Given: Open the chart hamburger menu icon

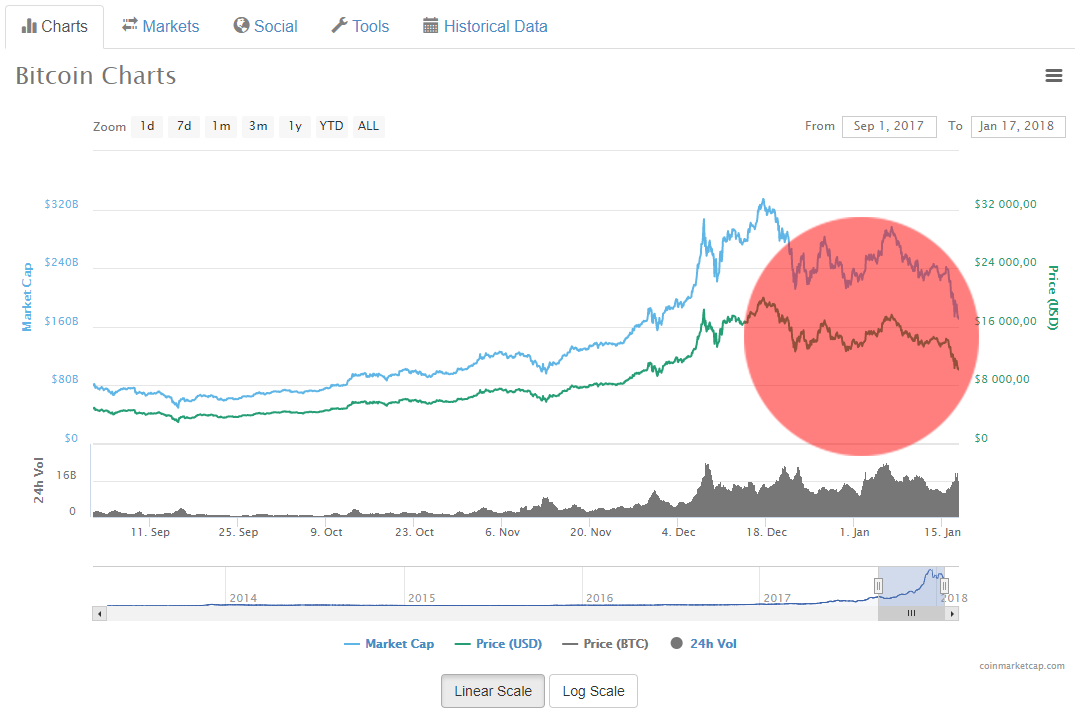Looking at the screenshot, I should [x=1053, y=75].
